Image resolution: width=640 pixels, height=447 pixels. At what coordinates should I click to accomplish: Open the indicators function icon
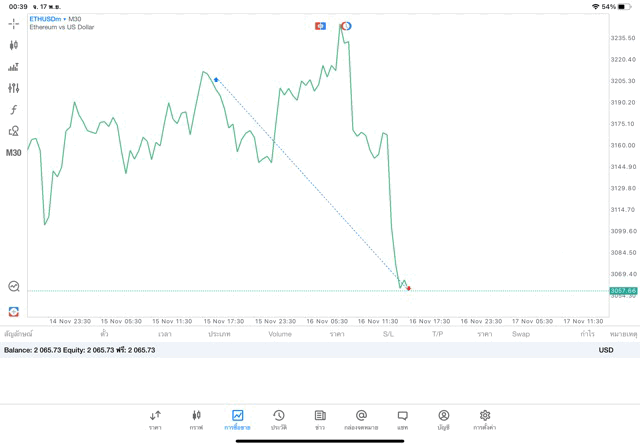point(13,110)
